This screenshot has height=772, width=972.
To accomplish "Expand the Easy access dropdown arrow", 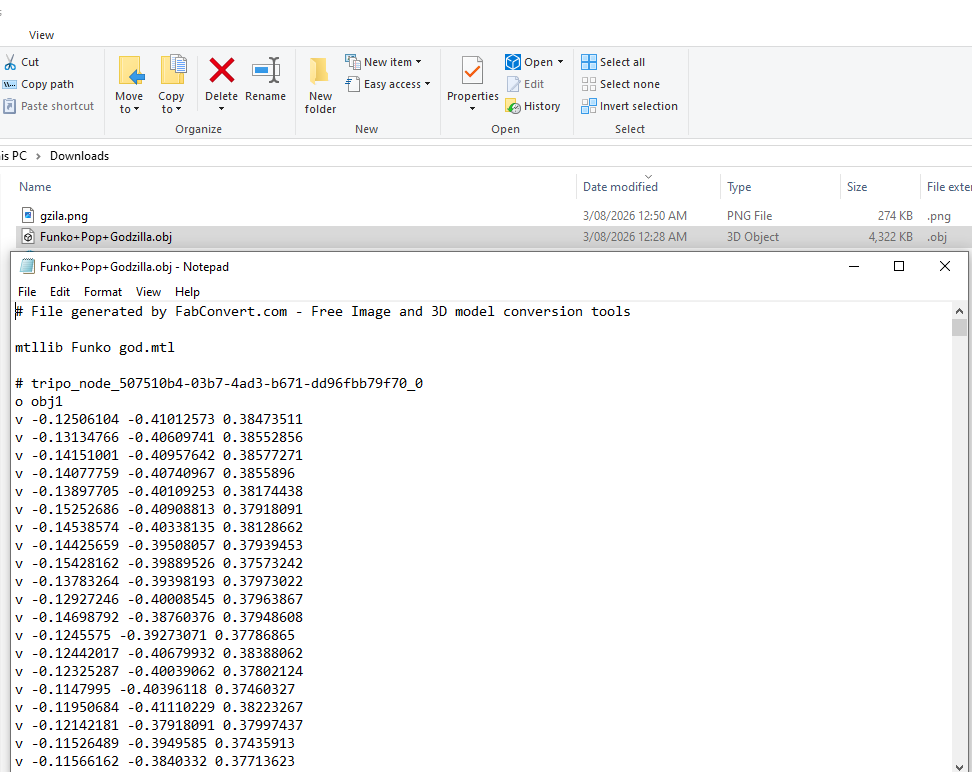I will (427, 84).
